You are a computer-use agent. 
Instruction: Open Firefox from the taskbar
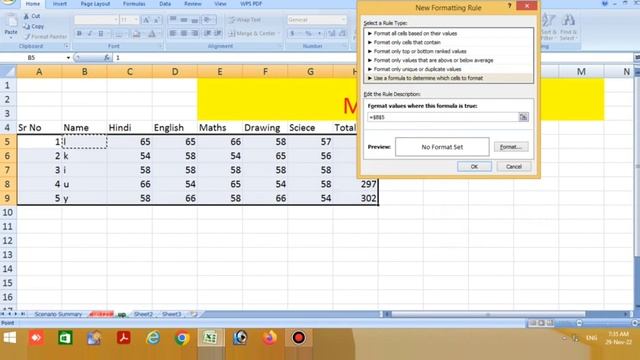click(269, 338)
